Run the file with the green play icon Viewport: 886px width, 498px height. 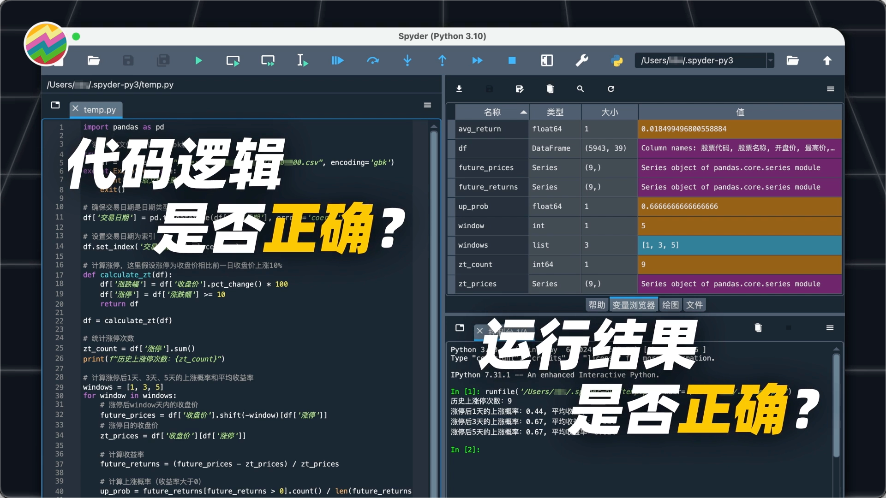coord(198,61)
